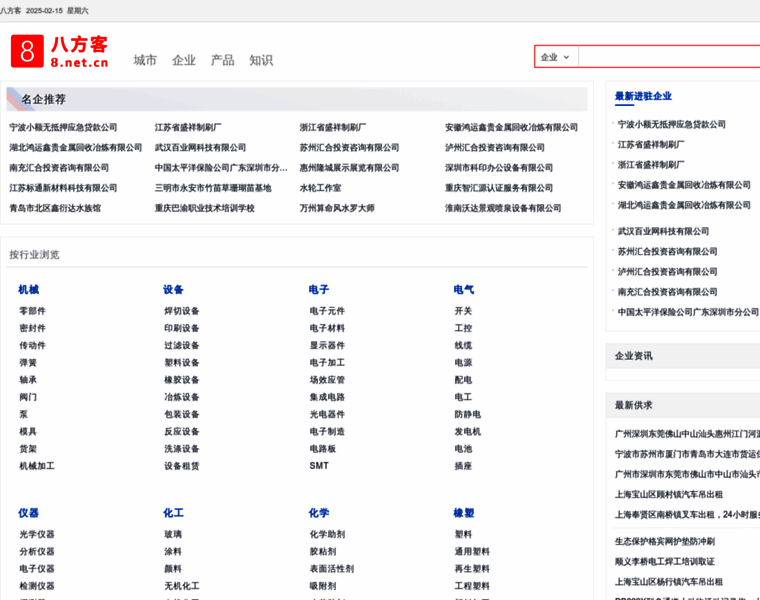Click the red 8 site logo icon

tap(27, 51)
